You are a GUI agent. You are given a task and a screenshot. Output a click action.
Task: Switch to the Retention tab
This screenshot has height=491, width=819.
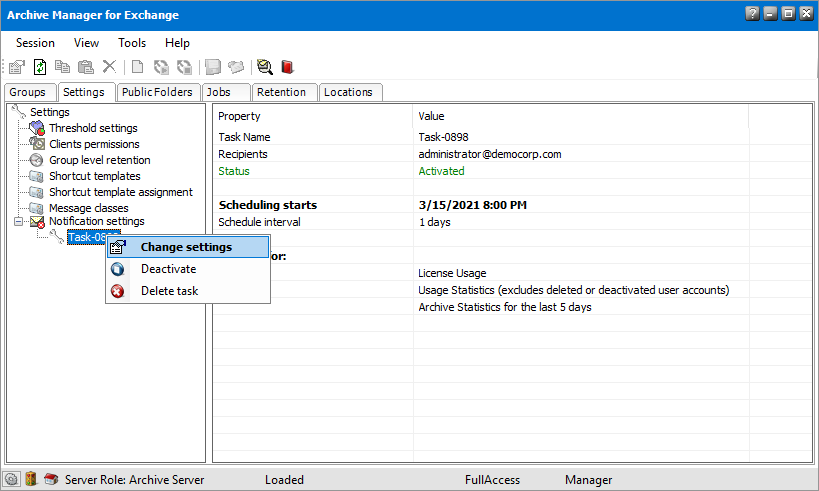point(285,92)
